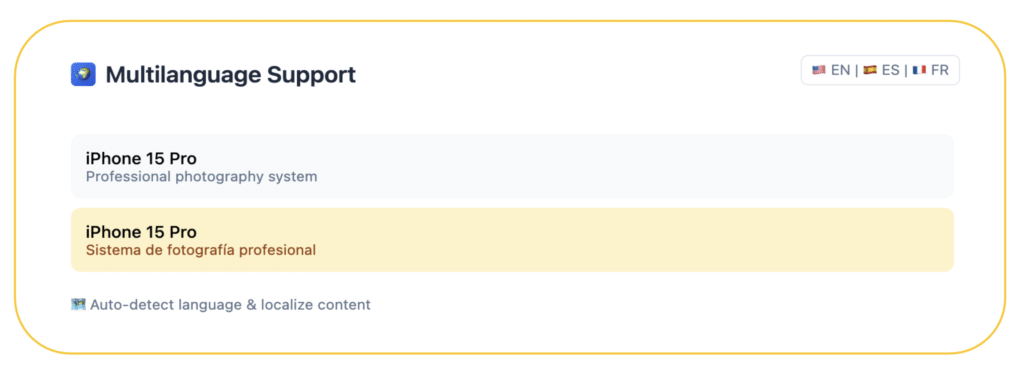Click the divider between ES and FR
1024x374 pixels.
906,70
